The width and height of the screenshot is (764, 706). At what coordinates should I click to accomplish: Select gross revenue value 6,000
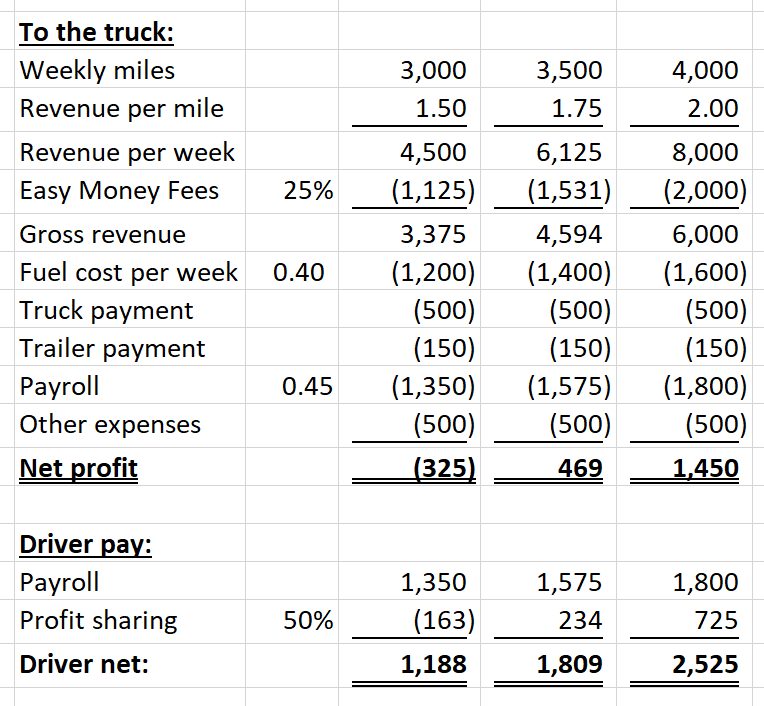(x=705, y=234)
